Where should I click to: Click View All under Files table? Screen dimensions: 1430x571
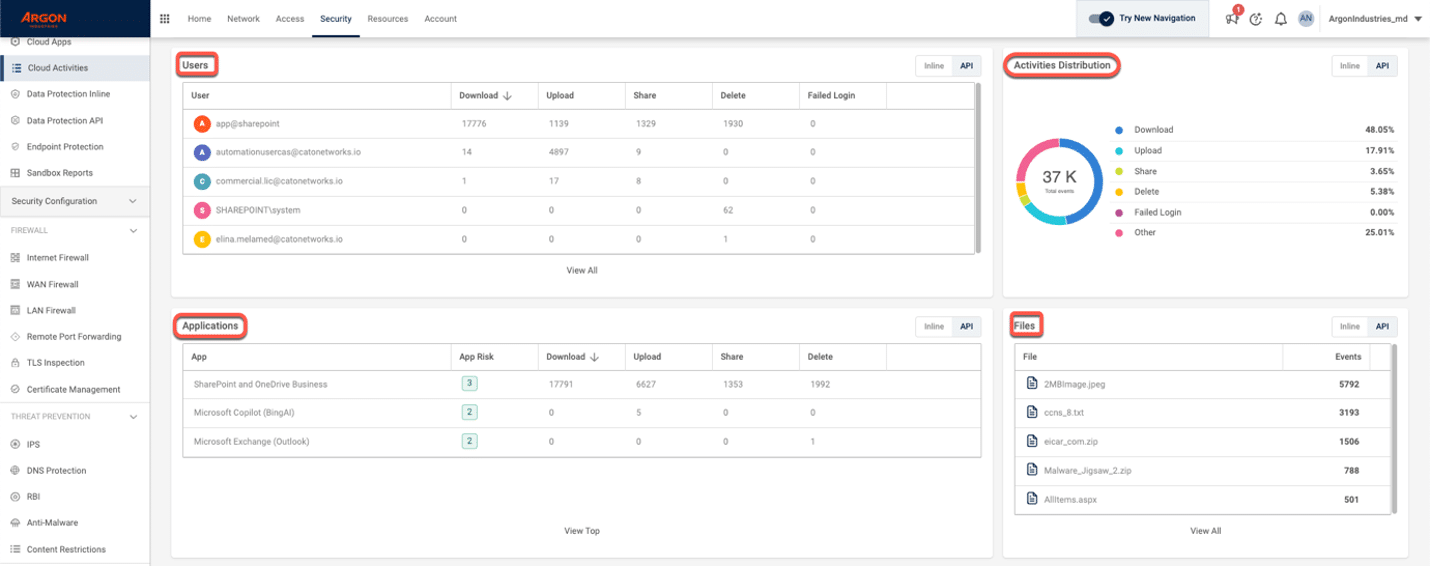1206,531
